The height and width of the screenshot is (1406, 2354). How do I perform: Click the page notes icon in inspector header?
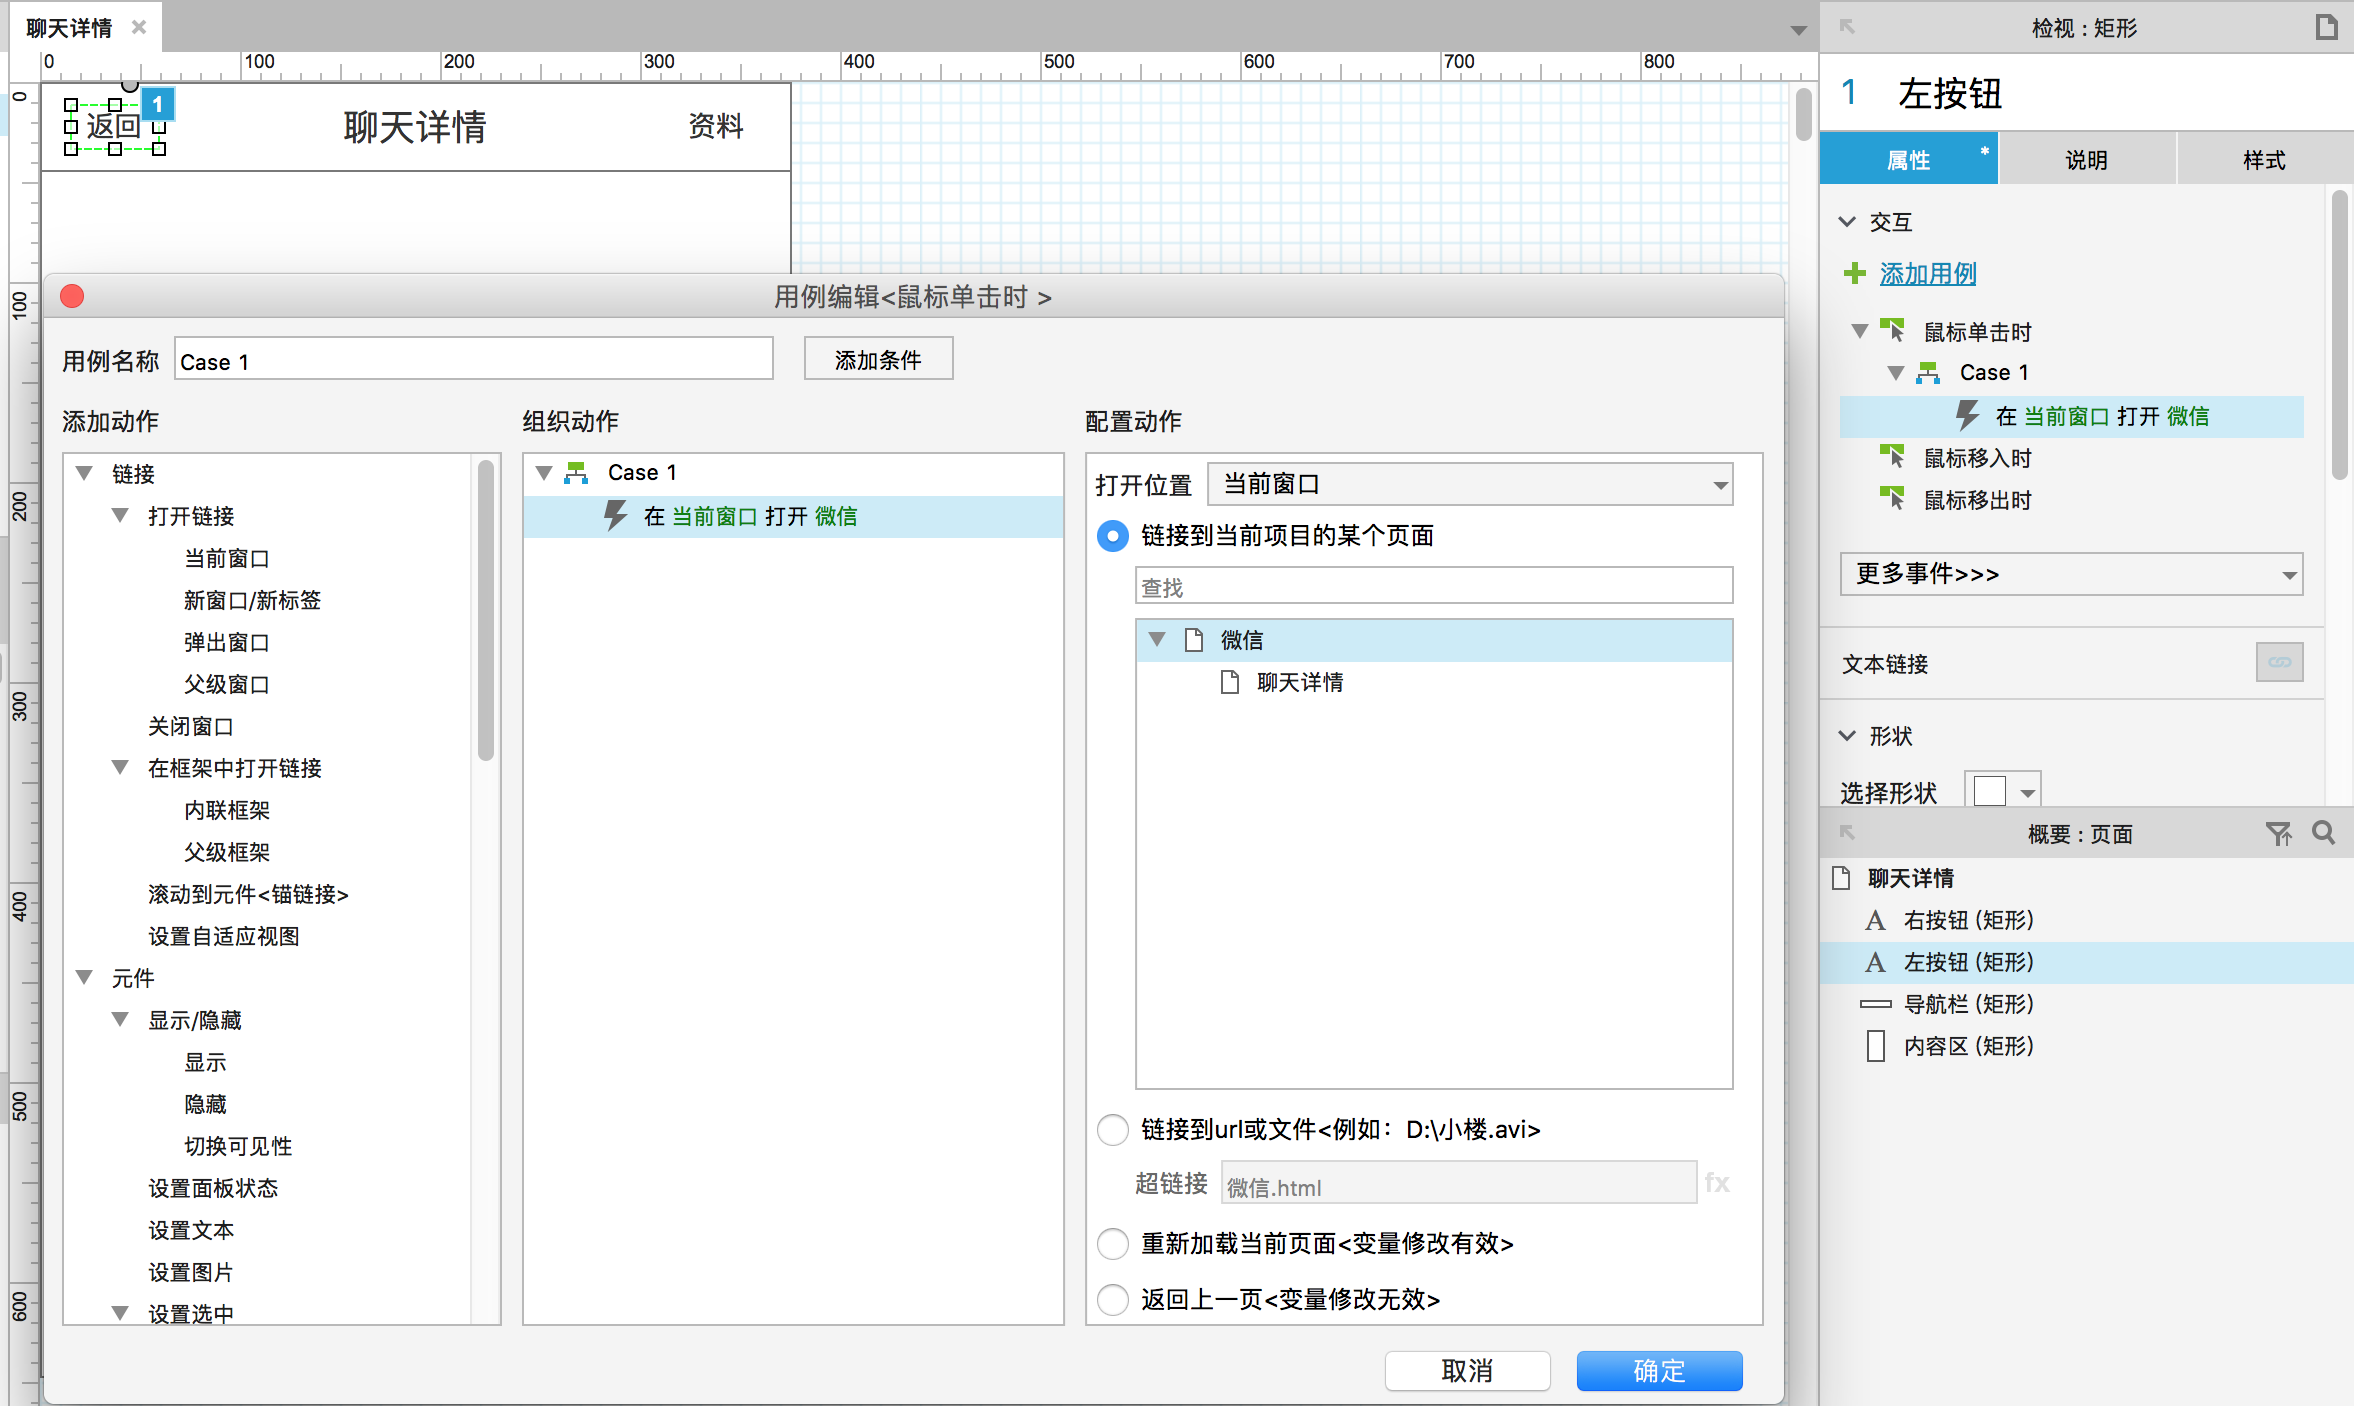pyautogui.click(x=2326, y=27)
